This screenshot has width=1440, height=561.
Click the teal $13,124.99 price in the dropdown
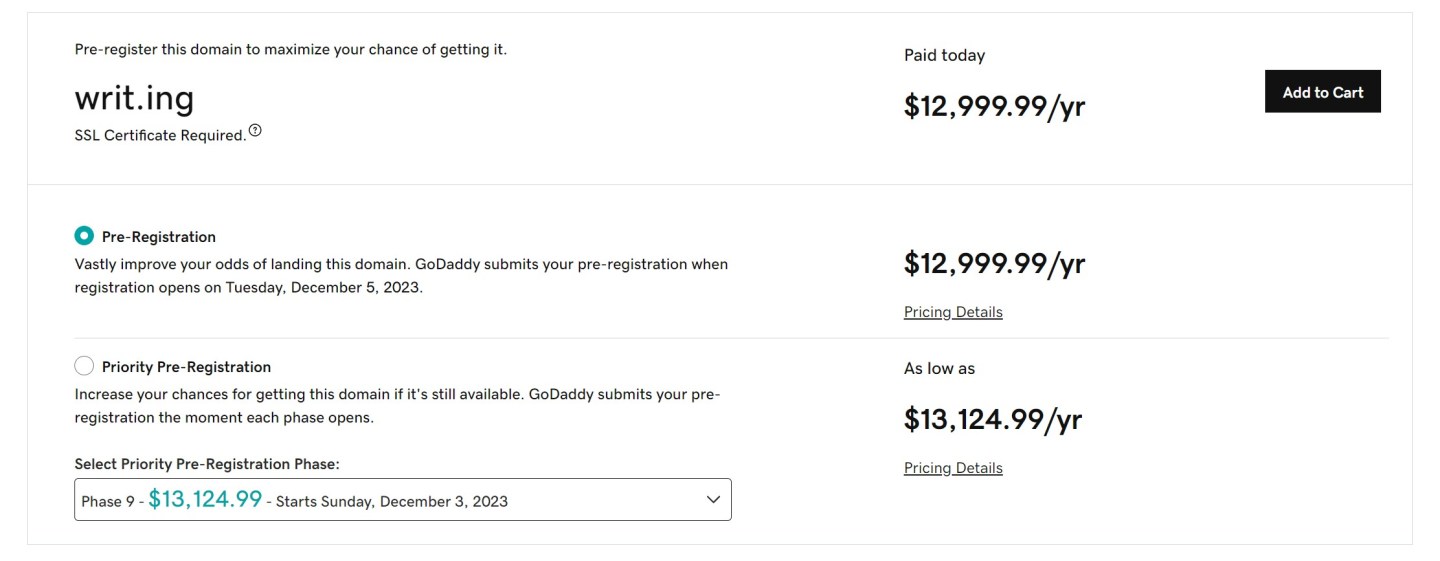(205, 499)
